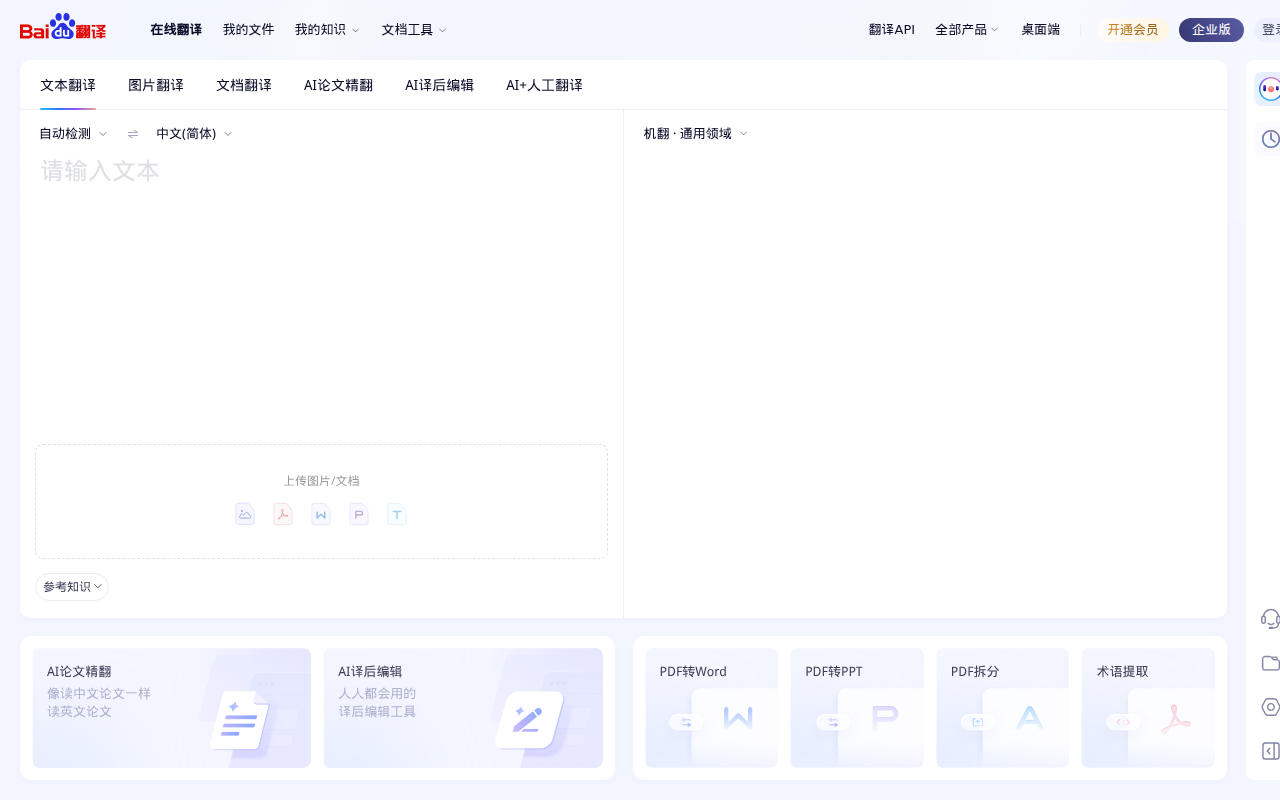Viewport: 1280px width, 800px height.
Task: Click the 开通会员 membership button
Action: (x=1133, y=30)
